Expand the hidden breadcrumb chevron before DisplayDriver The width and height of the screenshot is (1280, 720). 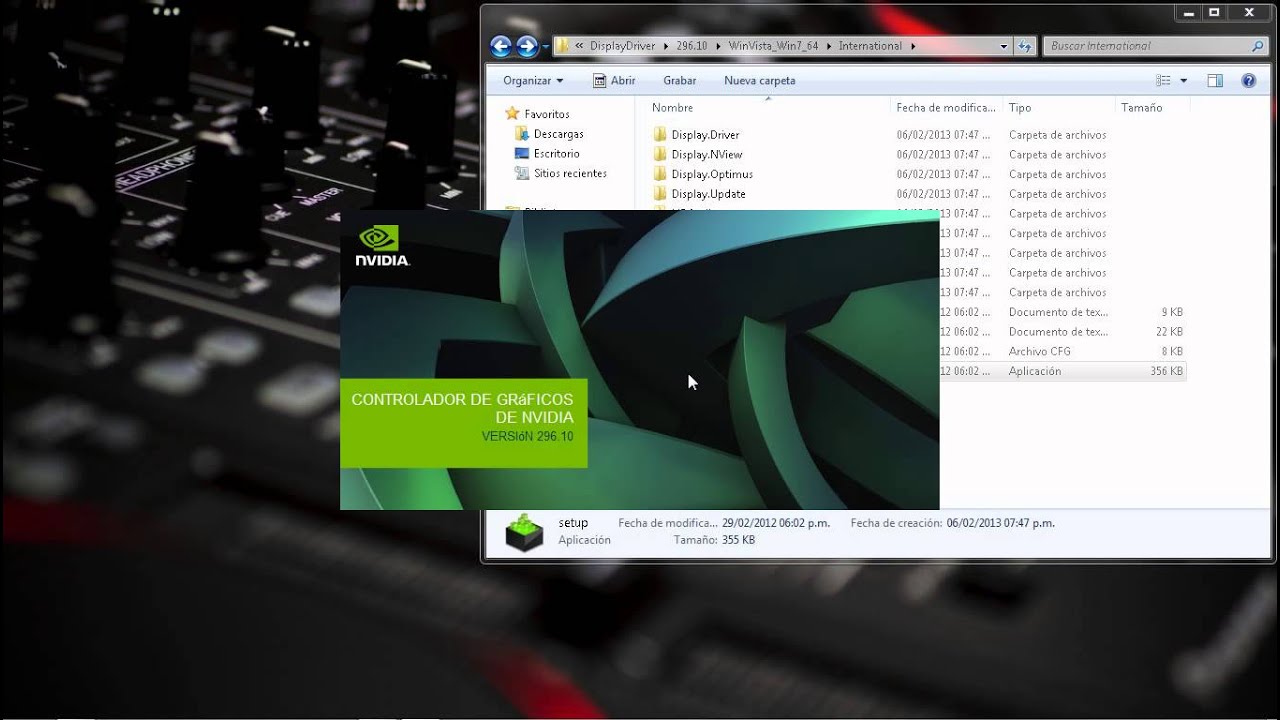(x=579, y=46)
